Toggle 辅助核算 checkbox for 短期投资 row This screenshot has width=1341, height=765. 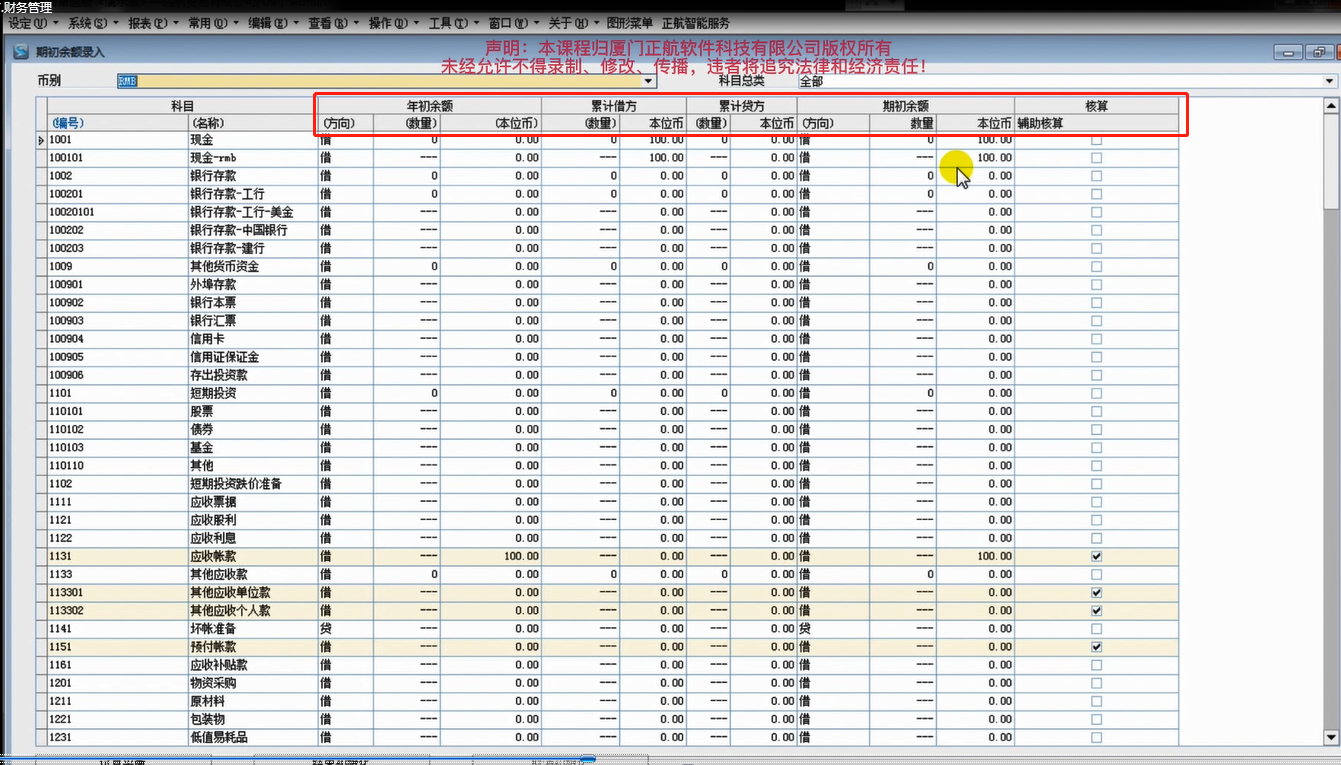click(1097, 393)
